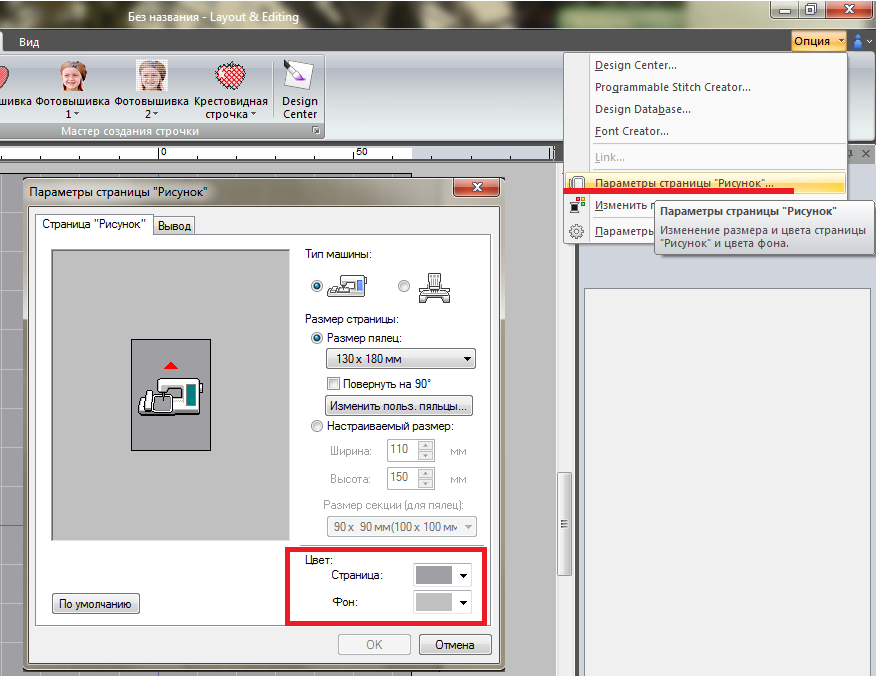Expand the Фон color dropdown arrow
This screenshot has height=676, width=876.
coord(463,603)
